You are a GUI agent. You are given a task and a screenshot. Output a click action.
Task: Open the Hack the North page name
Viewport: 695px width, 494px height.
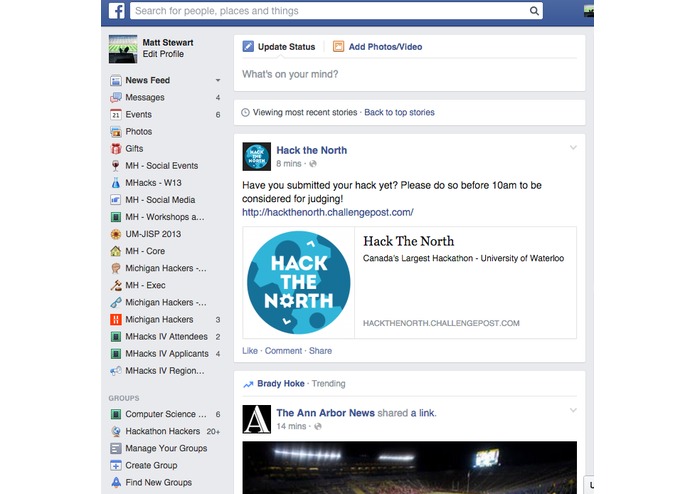pyautogui.click(x=312, y=150)
